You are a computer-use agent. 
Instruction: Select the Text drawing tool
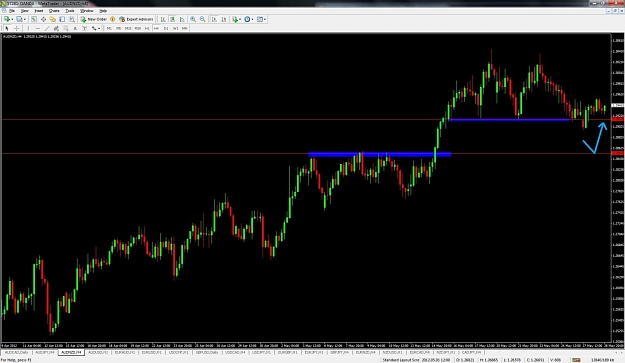coord(75,28)
